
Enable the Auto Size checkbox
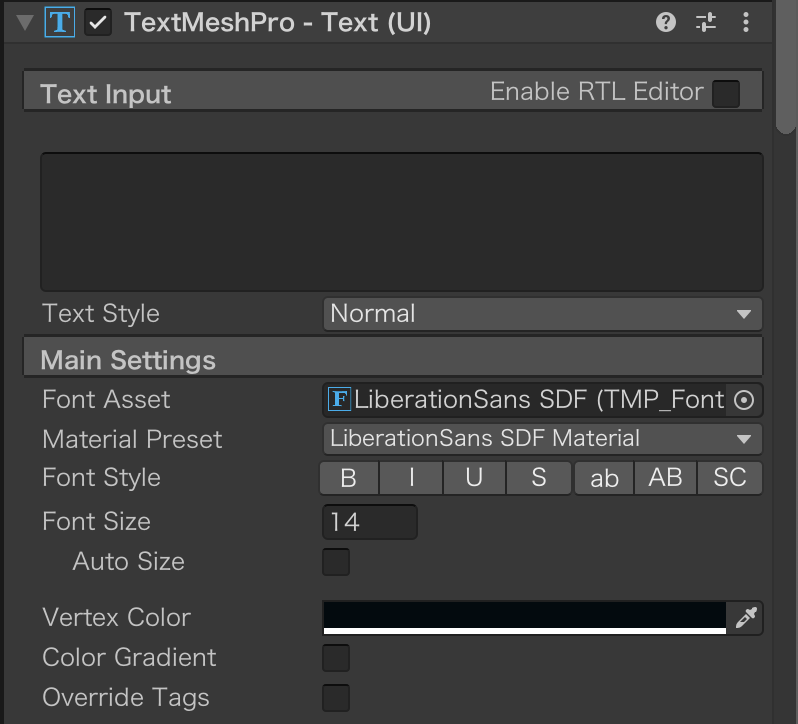tap(336, 562)
